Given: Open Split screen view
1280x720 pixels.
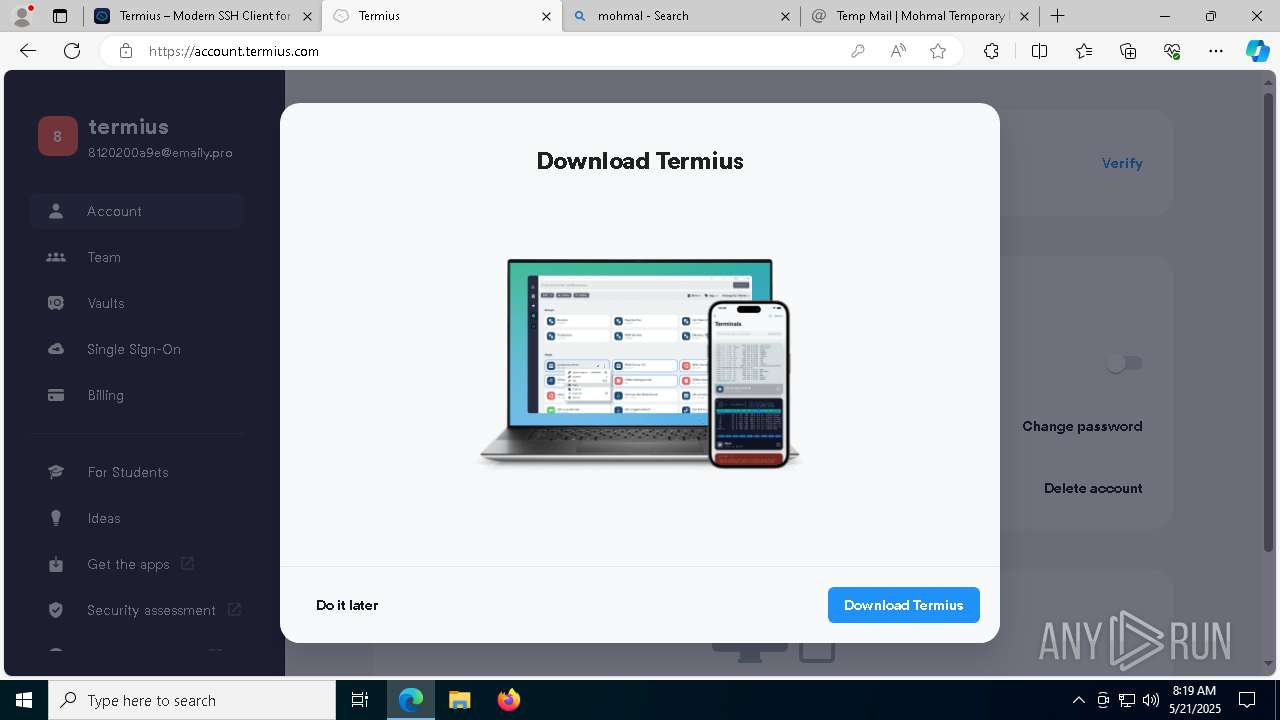Looking at the screenshot, I should click(x=1039, y=51).
